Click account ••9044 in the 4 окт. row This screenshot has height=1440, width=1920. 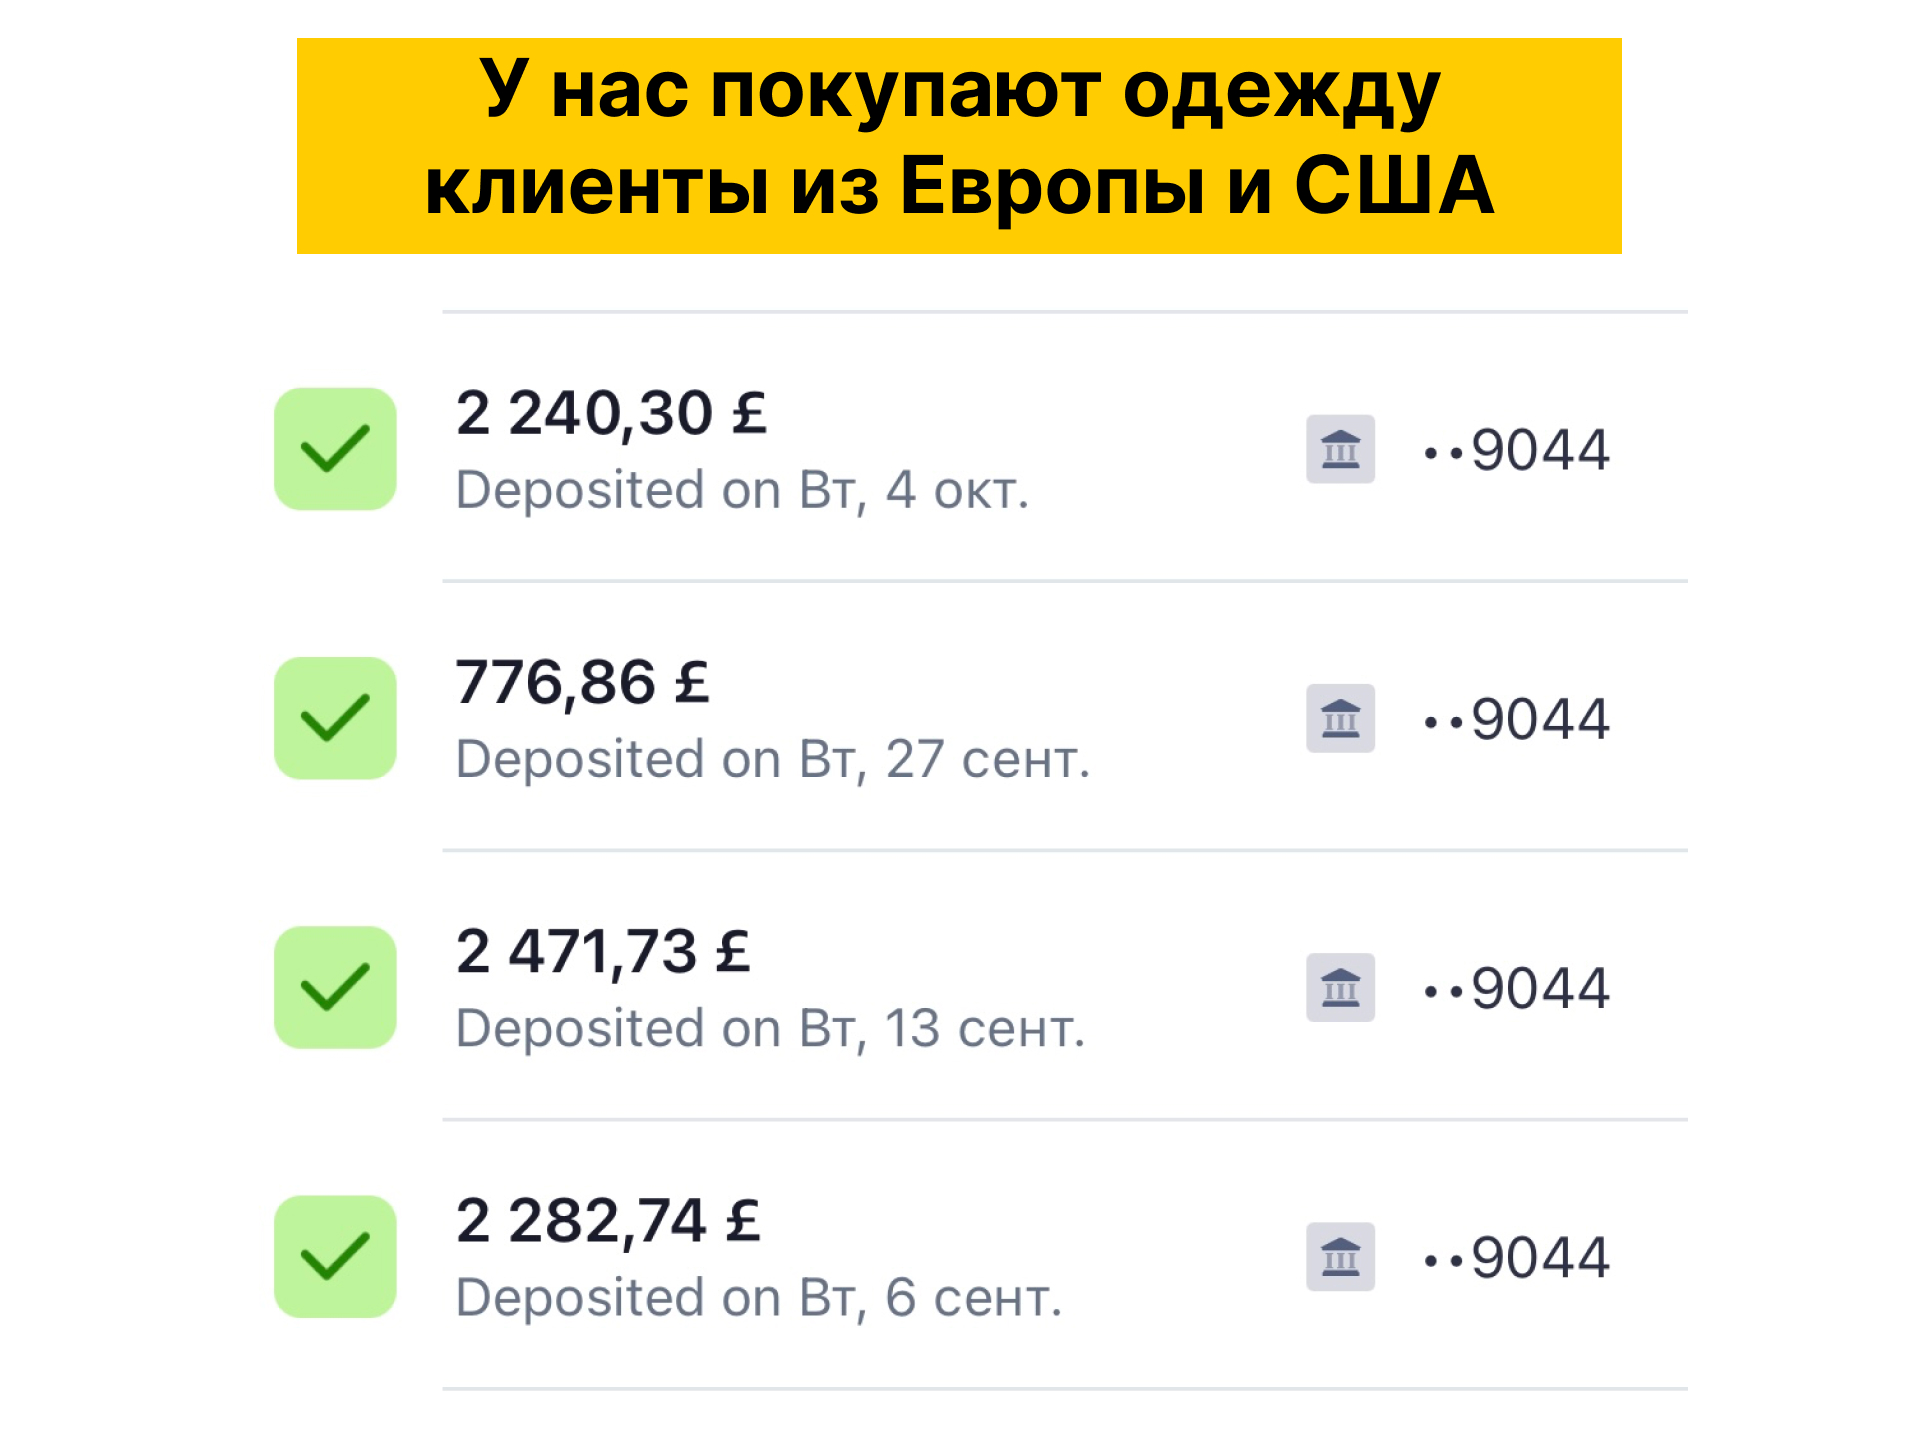[x=1516, y=449]
